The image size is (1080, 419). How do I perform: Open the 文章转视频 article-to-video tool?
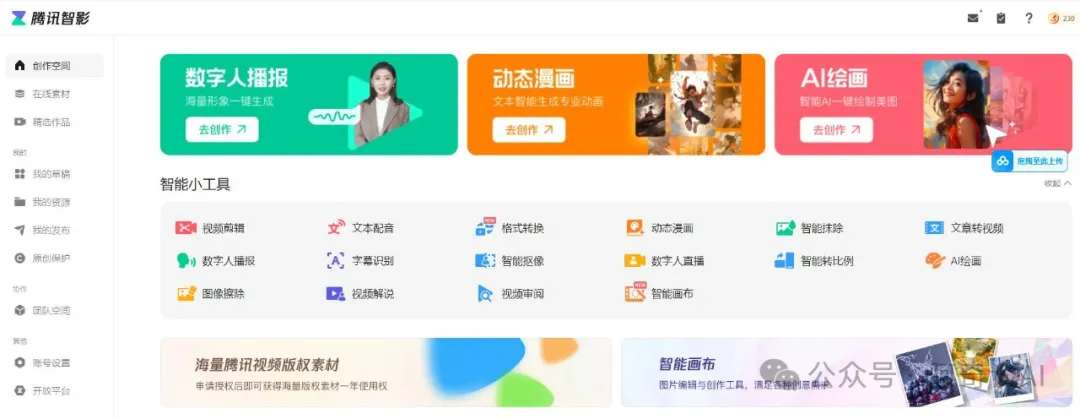pos(964,228)
